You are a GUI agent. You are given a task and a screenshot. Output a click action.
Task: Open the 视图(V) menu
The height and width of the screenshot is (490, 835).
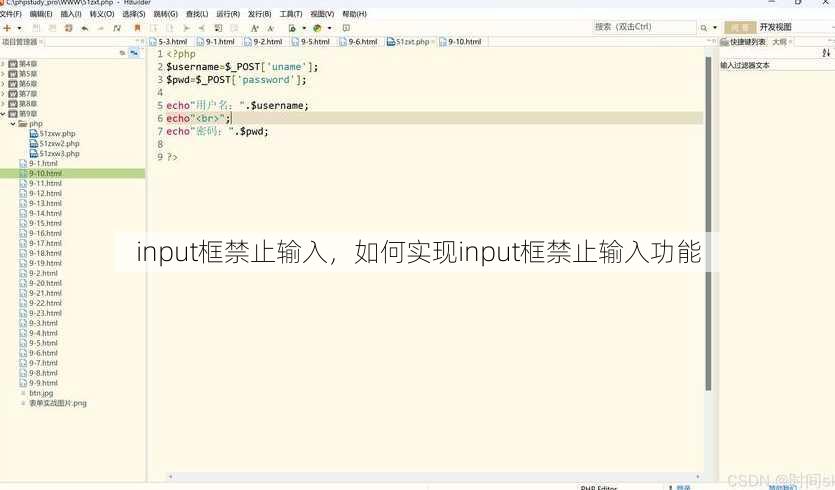(x=322, y=14)
